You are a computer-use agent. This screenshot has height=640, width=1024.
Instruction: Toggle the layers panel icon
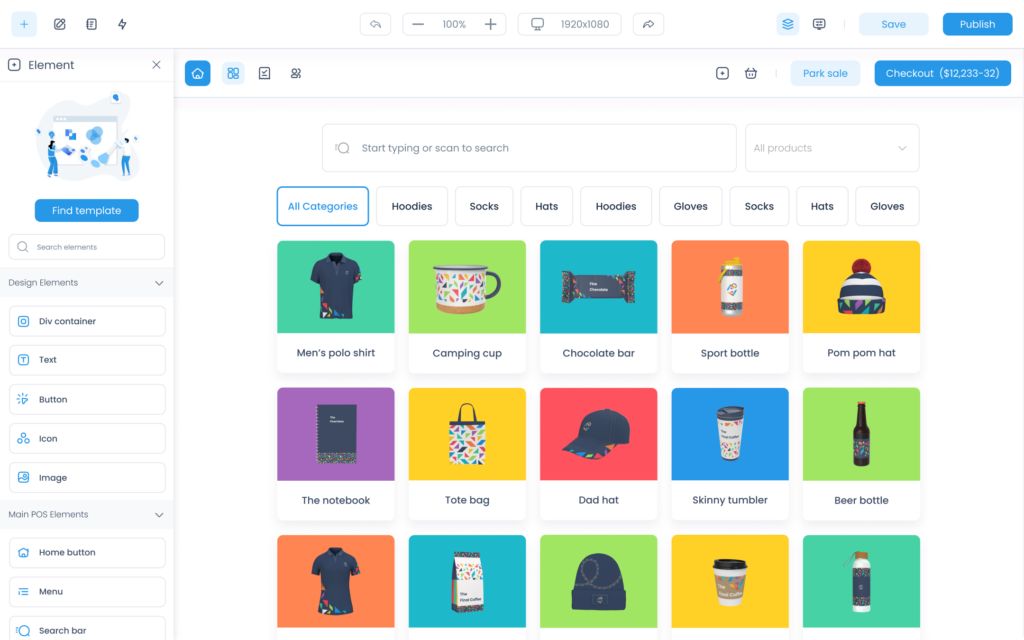788,24
